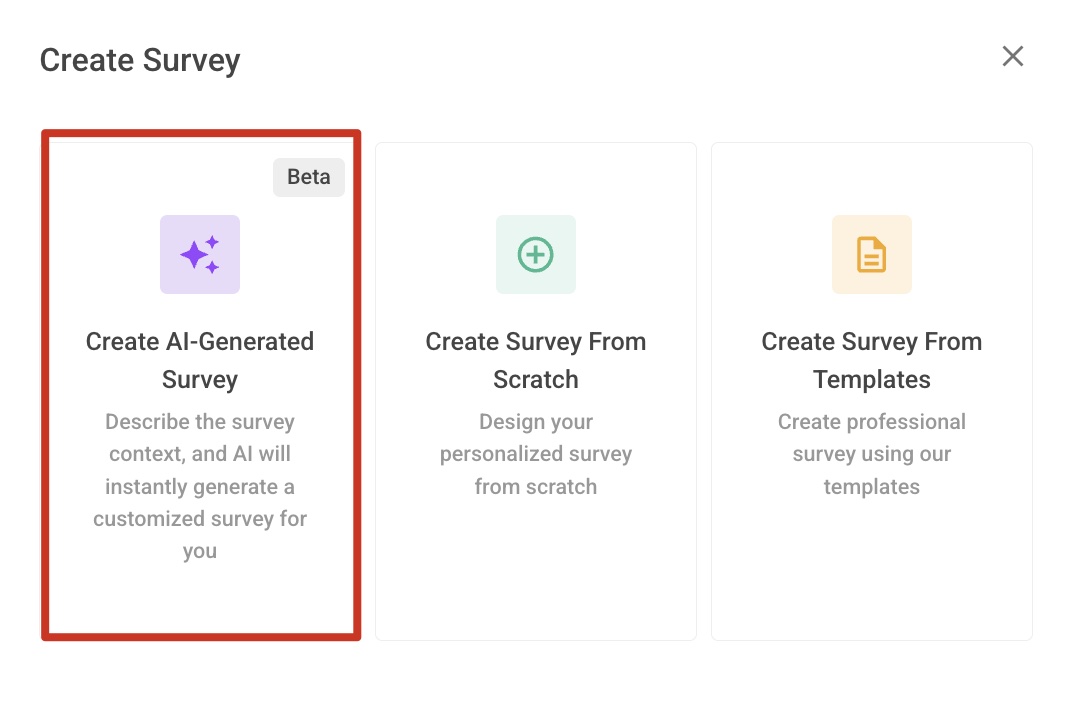The height and width of the screenshot is (718, 1070).
Task: Click 'Create professional survey using our templates' text
Action: pyautogui.click(x=871, y=454)
